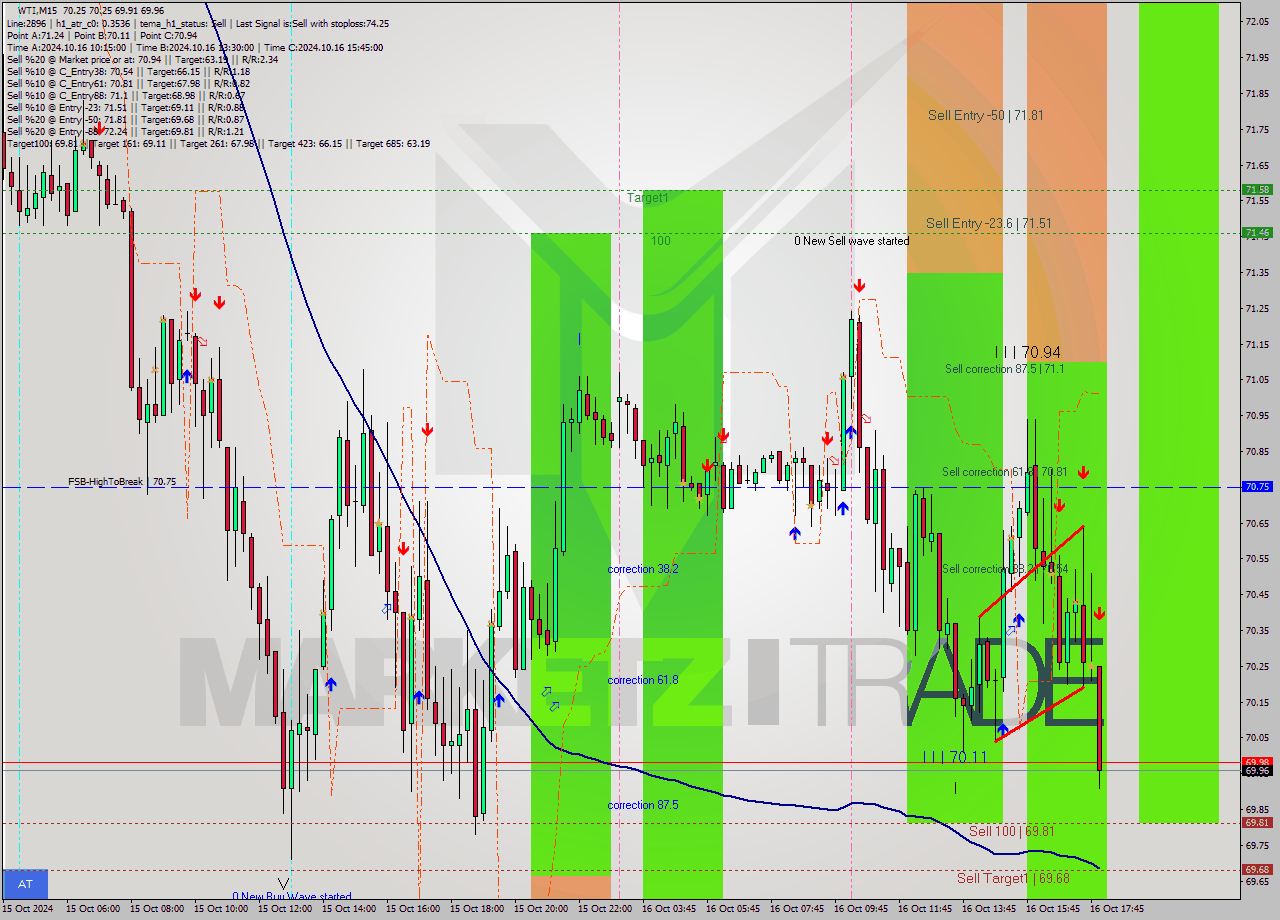Click the 70.75 blue price tag on axis
The width and height of the screenshot is (1280, 920).
click(x=1257, y=487)
